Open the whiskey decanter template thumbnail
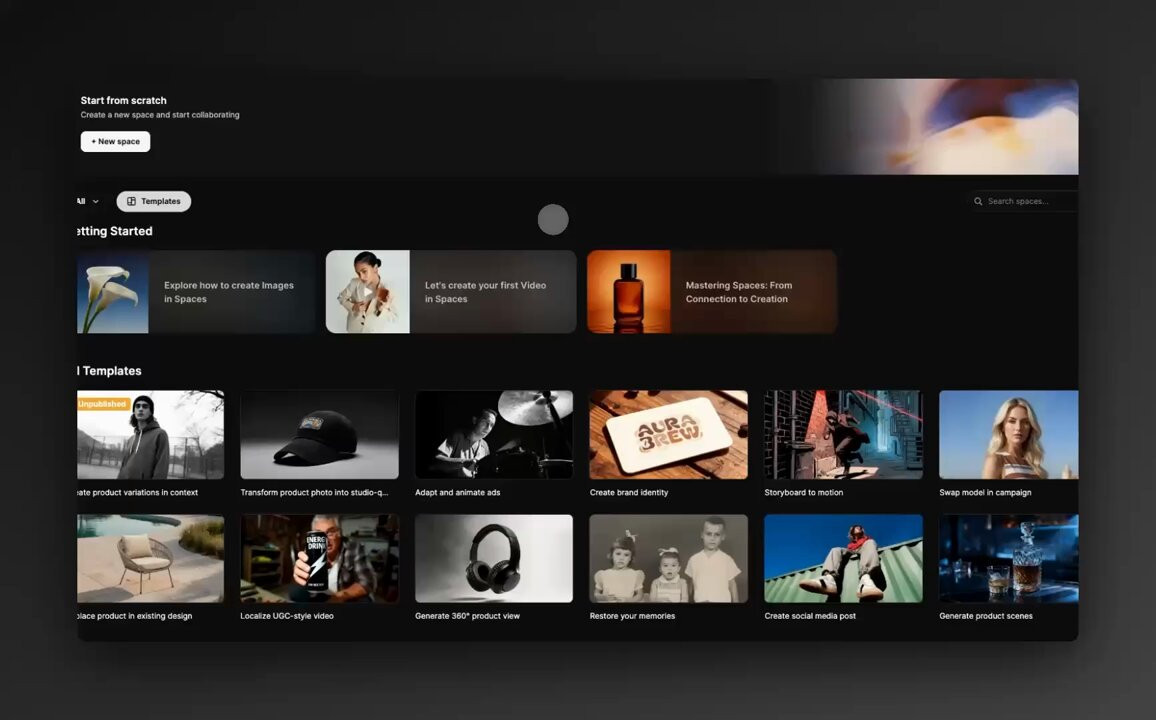 coord(1009,559)
